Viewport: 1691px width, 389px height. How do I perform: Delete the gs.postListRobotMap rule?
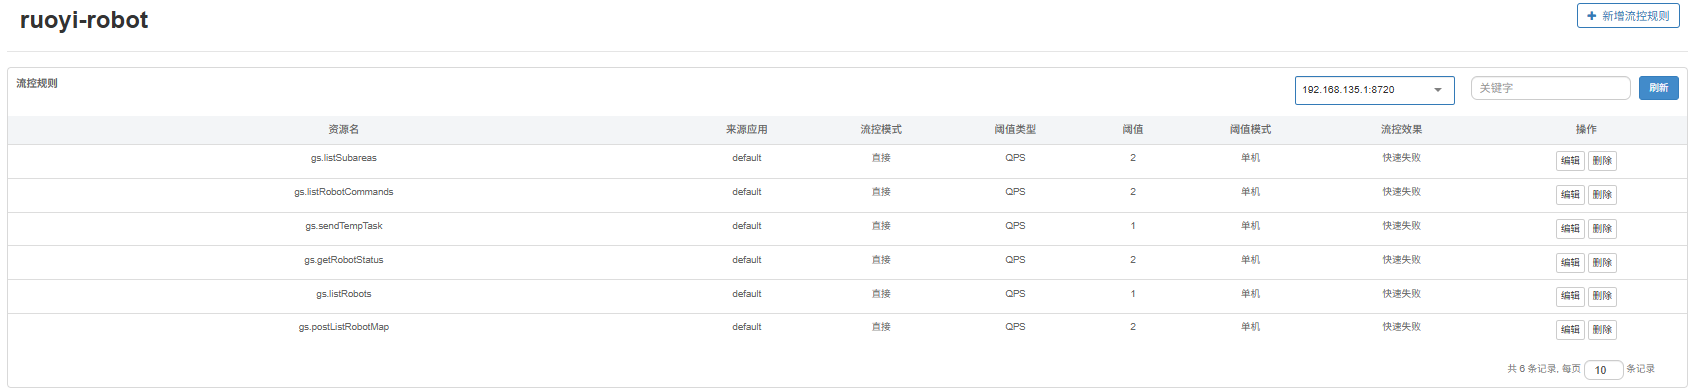point(1602,330)
